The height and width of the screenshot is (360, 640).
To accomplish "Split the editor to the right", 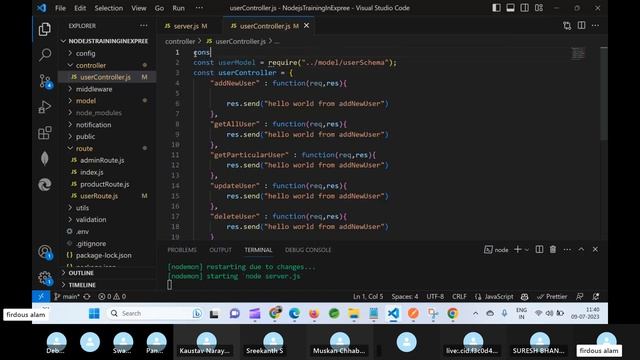I will point(581,25).
